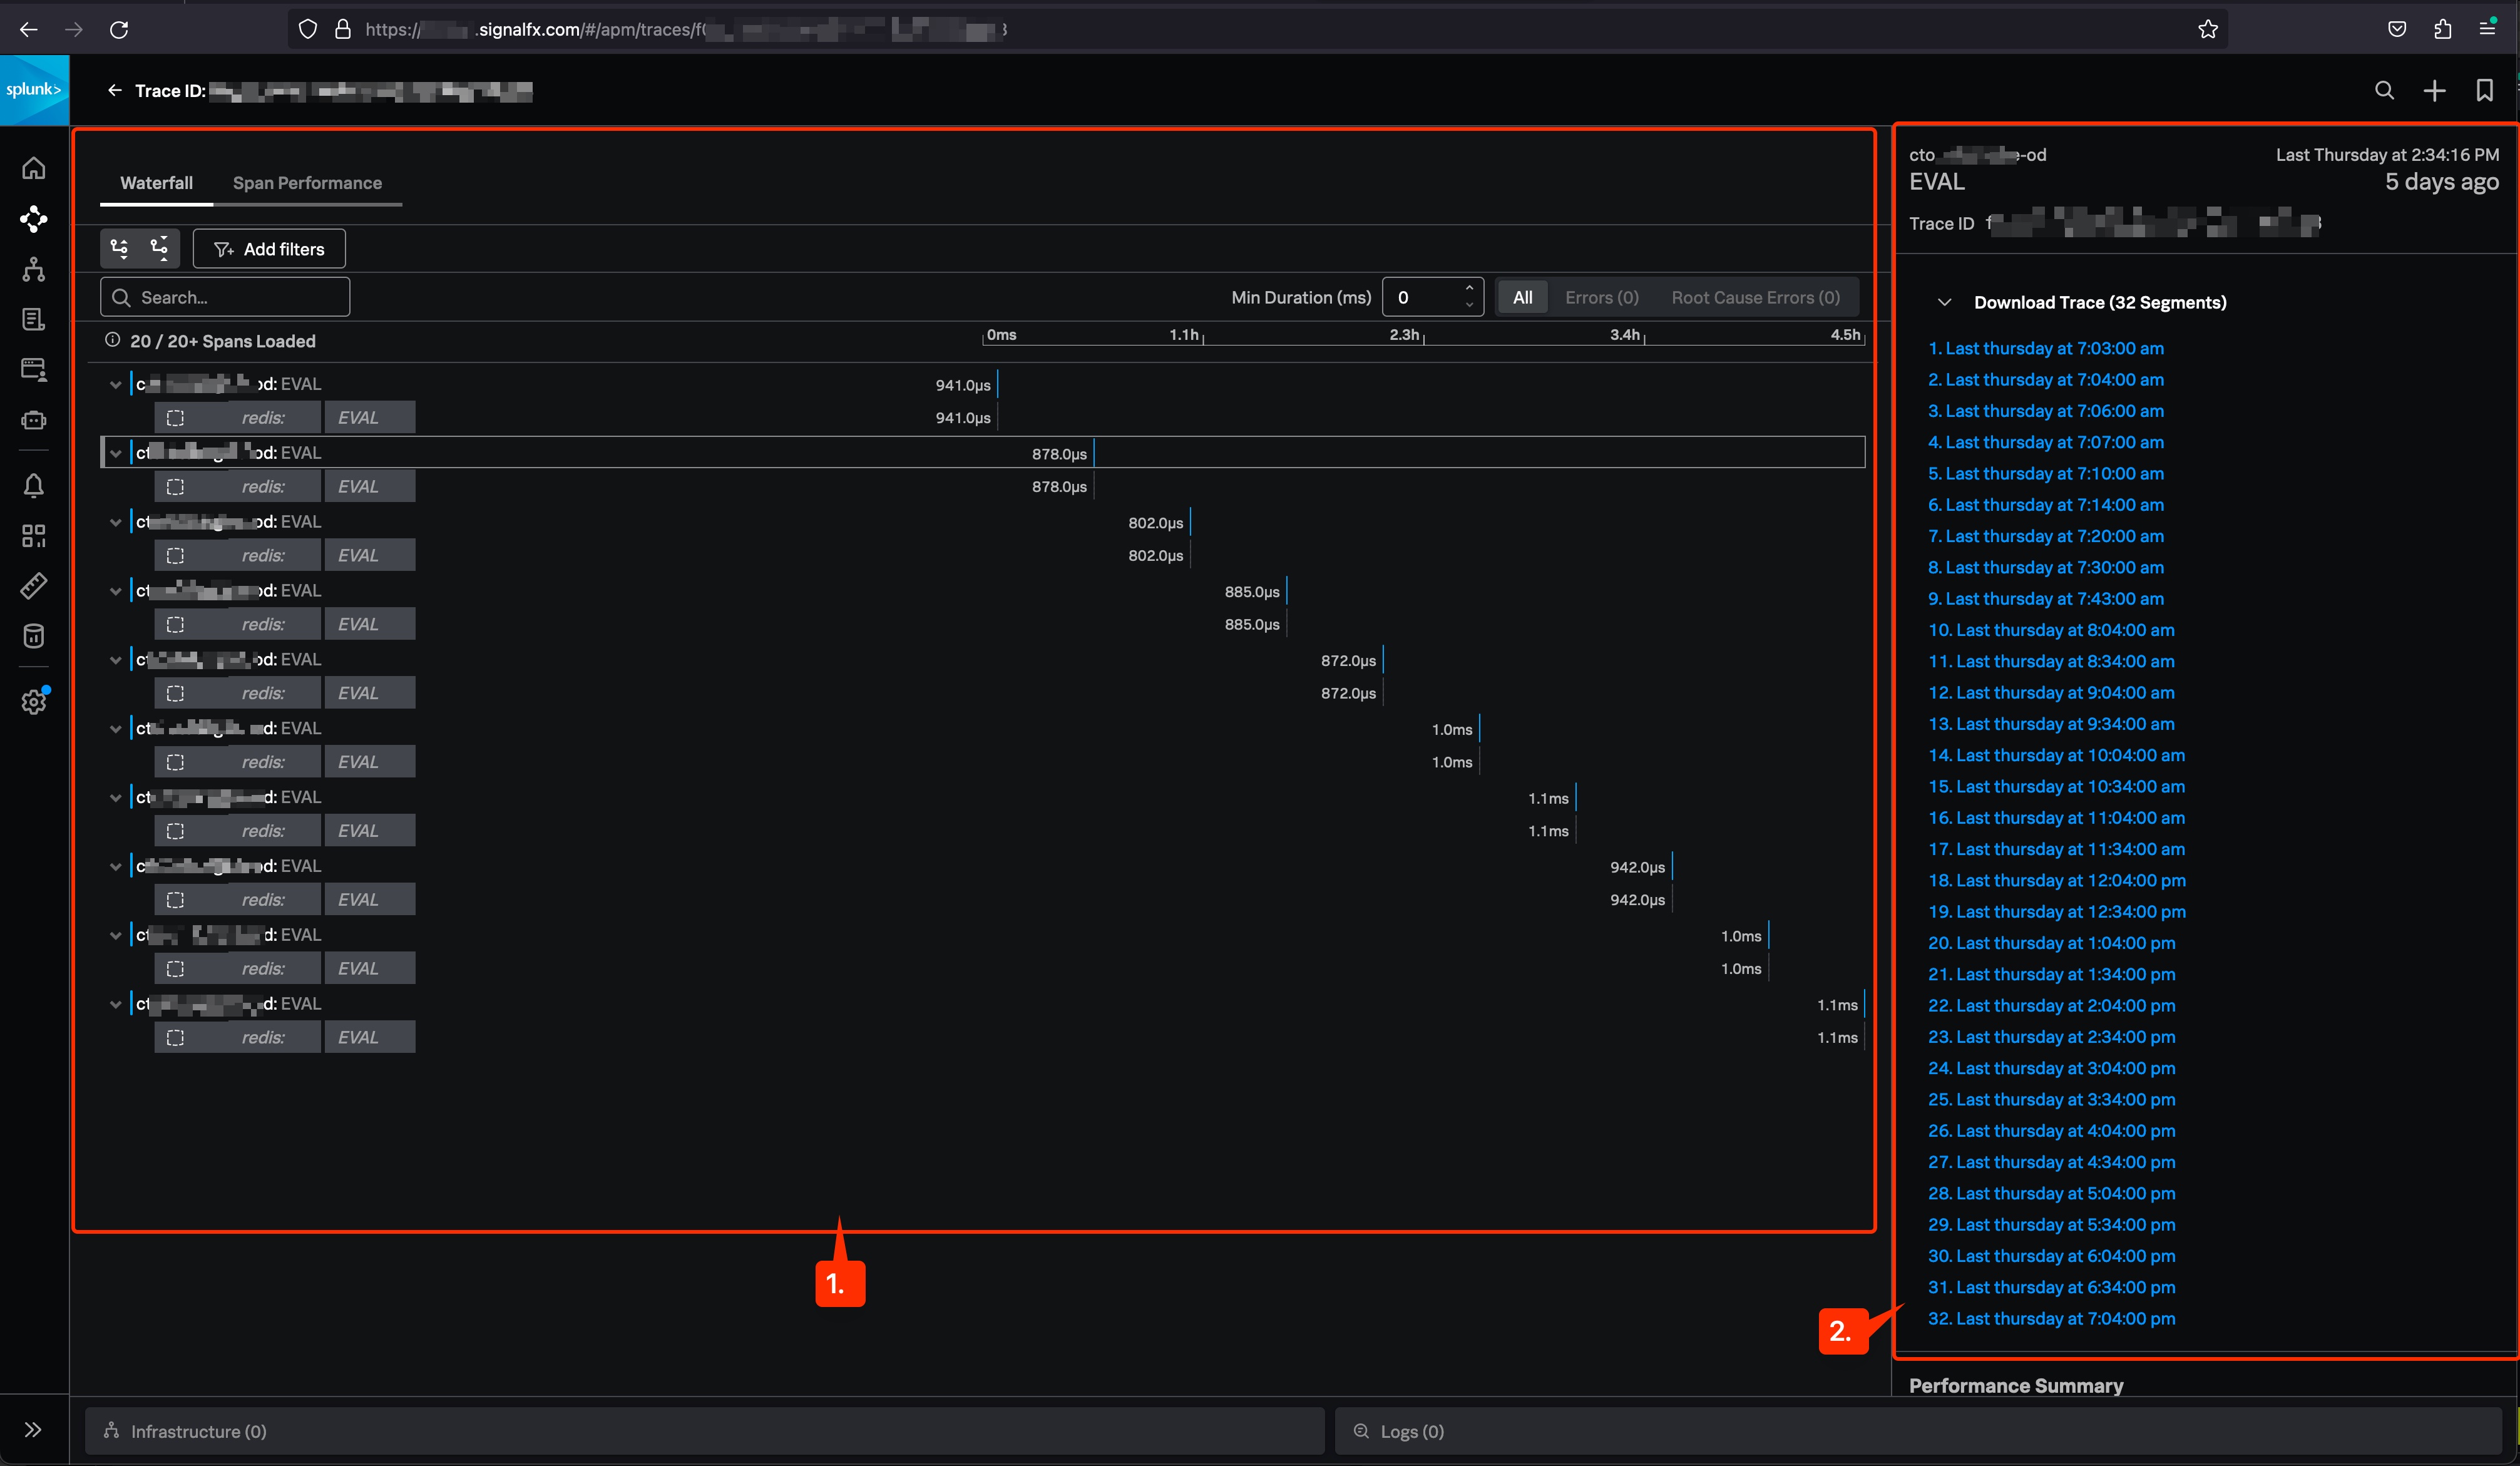
Task: Select the APM navigation icon in the sidebar
Action: tap(34, 219)
